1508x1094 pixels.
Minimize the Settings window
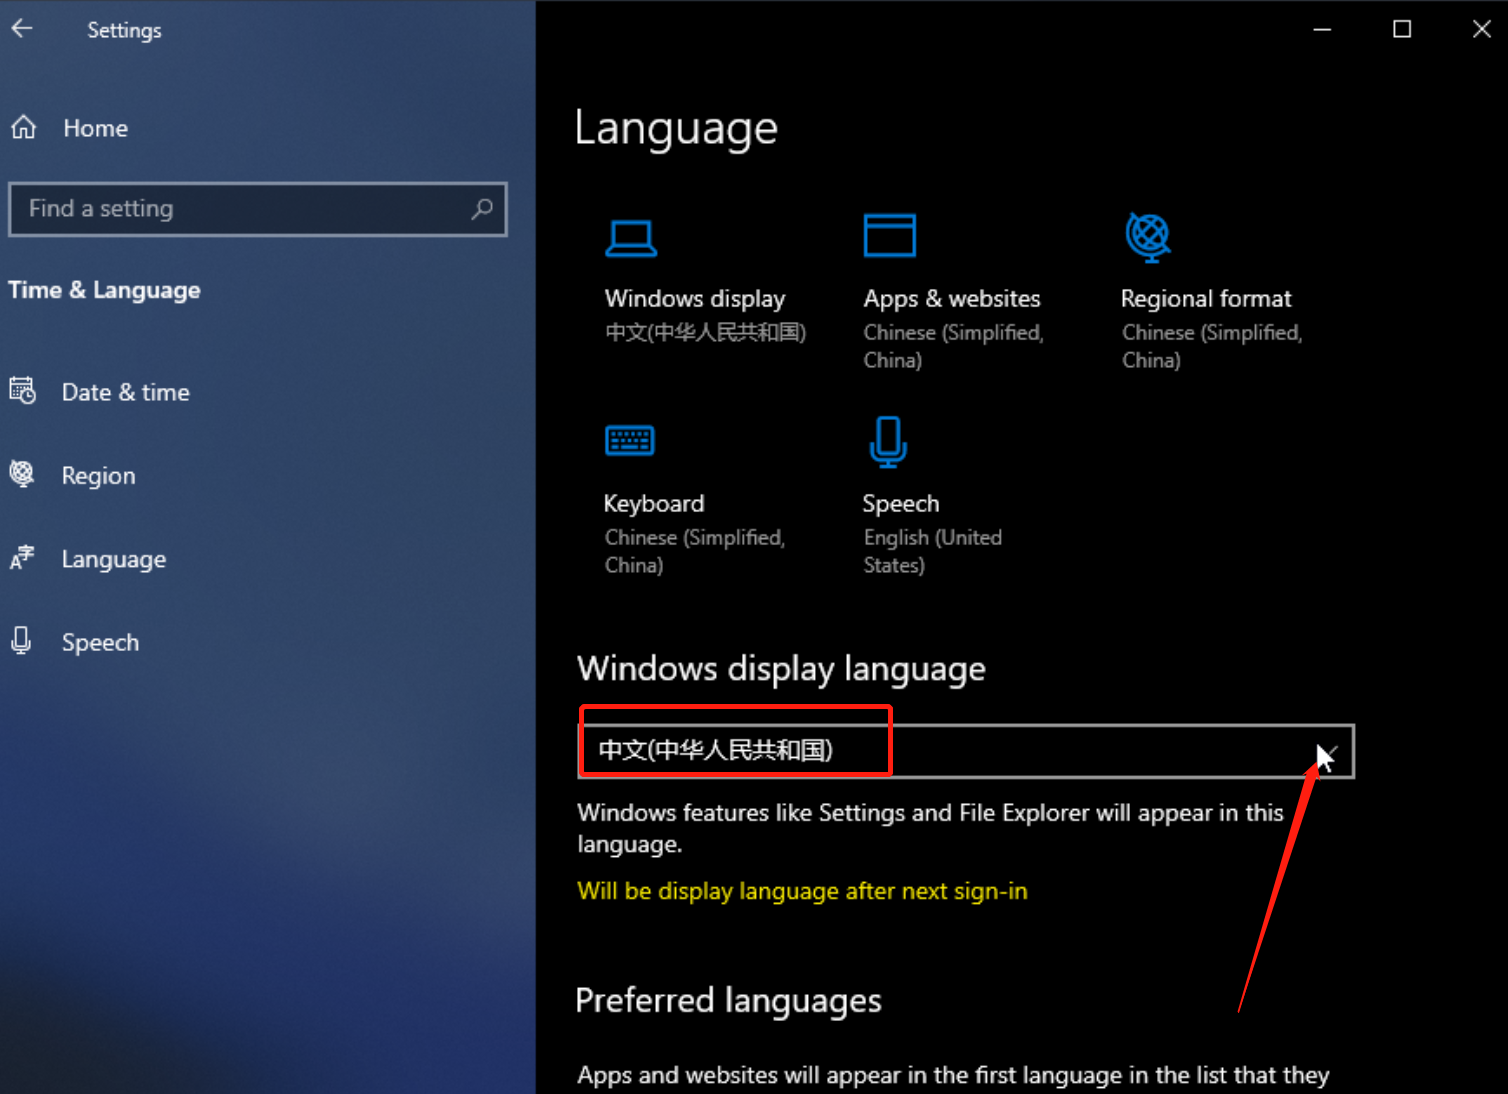(x=1322, y=29)
